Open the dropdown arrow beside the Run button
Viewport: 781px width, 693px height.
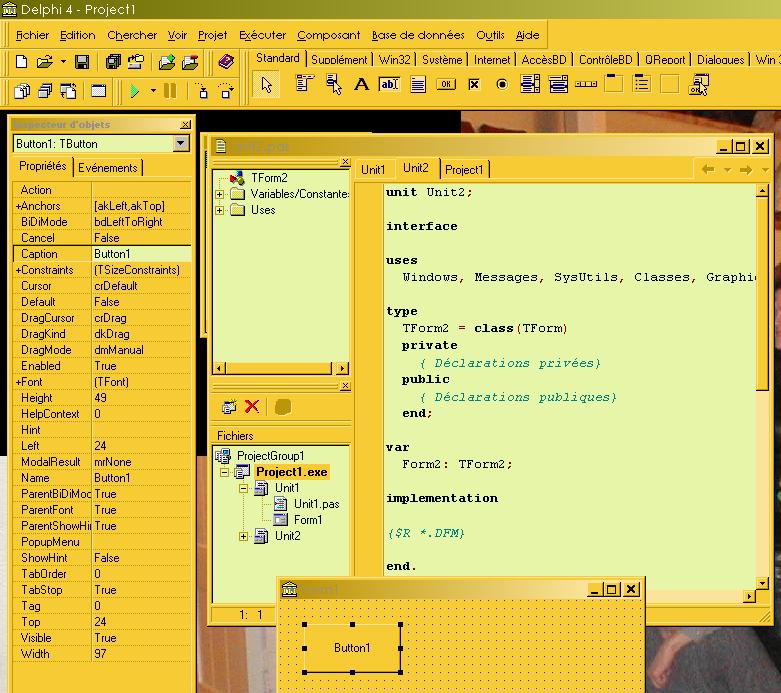153,91
